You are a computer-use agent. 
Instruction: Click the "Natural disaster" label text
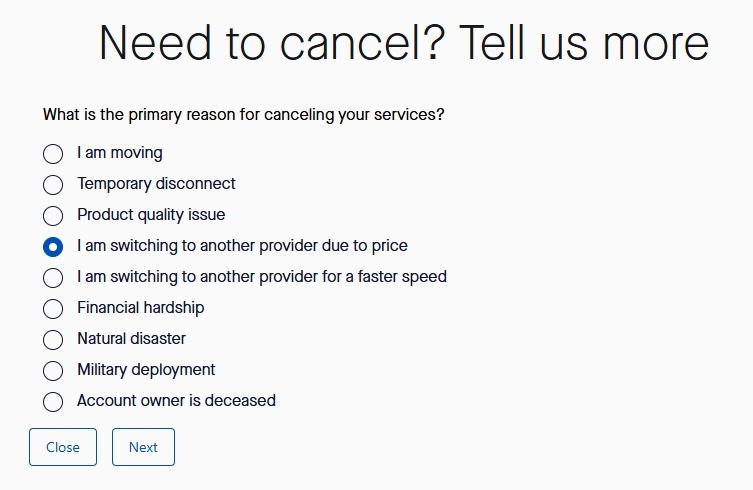pos(131,339)
